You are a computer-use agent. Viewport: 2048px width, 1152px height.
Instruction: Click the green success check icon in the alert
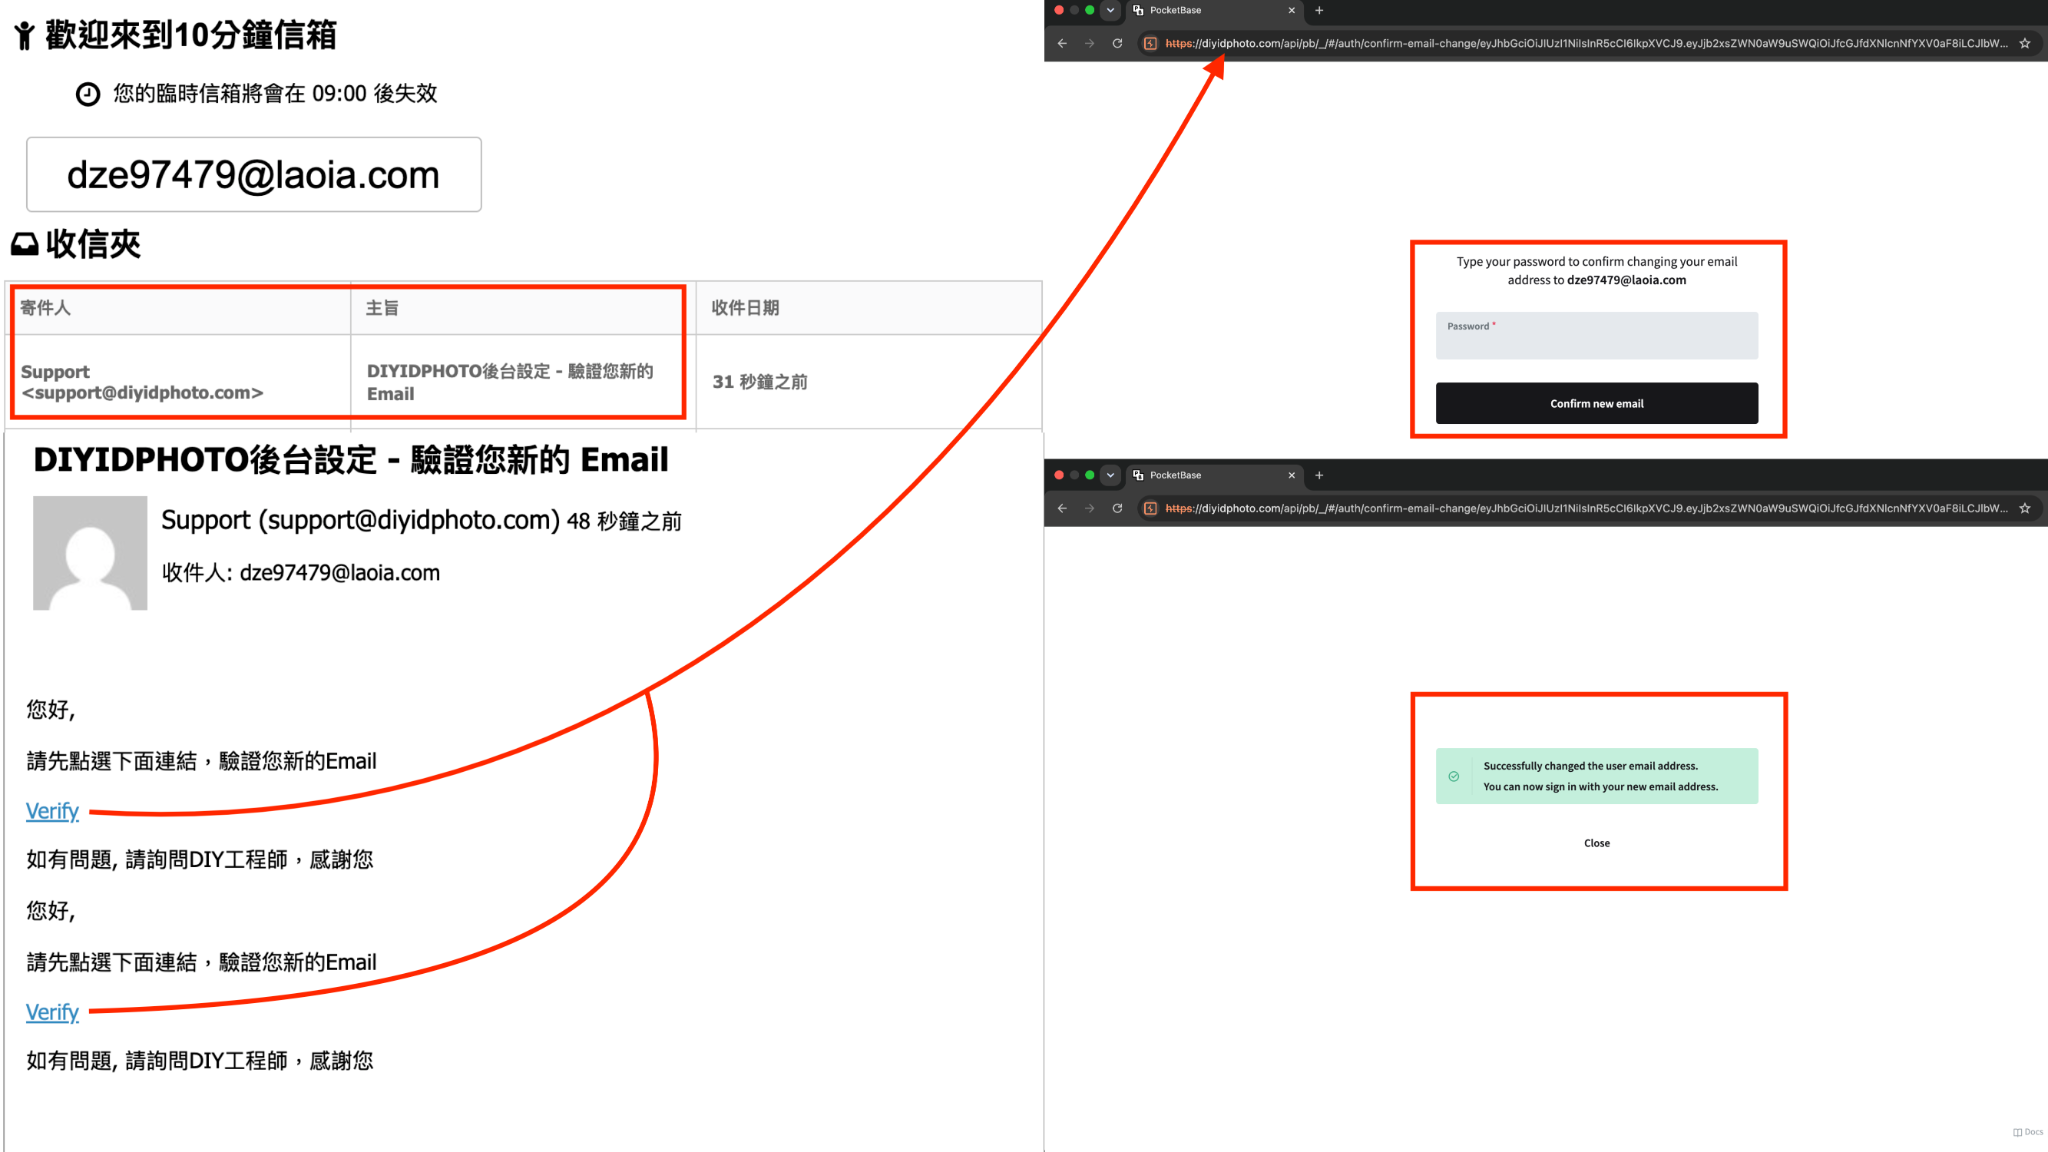(x=1453, y=776)
